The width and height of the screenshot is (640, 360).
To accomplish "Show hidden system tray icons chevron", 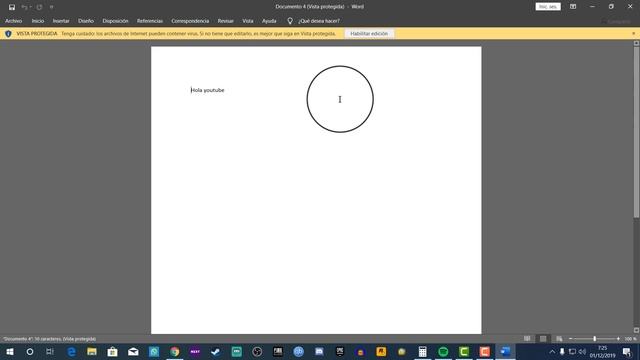I will (x=552, y=351).
